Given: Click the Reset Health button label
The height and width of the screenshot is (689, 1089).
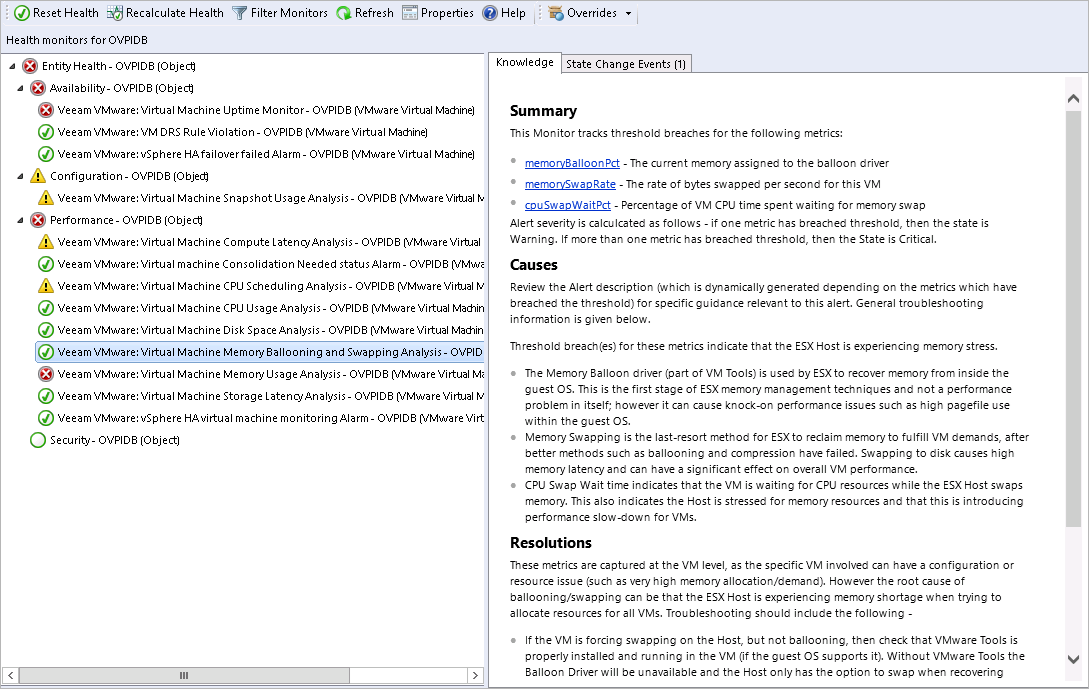Looking at the screenshot, I should click(x=66, y=13).
